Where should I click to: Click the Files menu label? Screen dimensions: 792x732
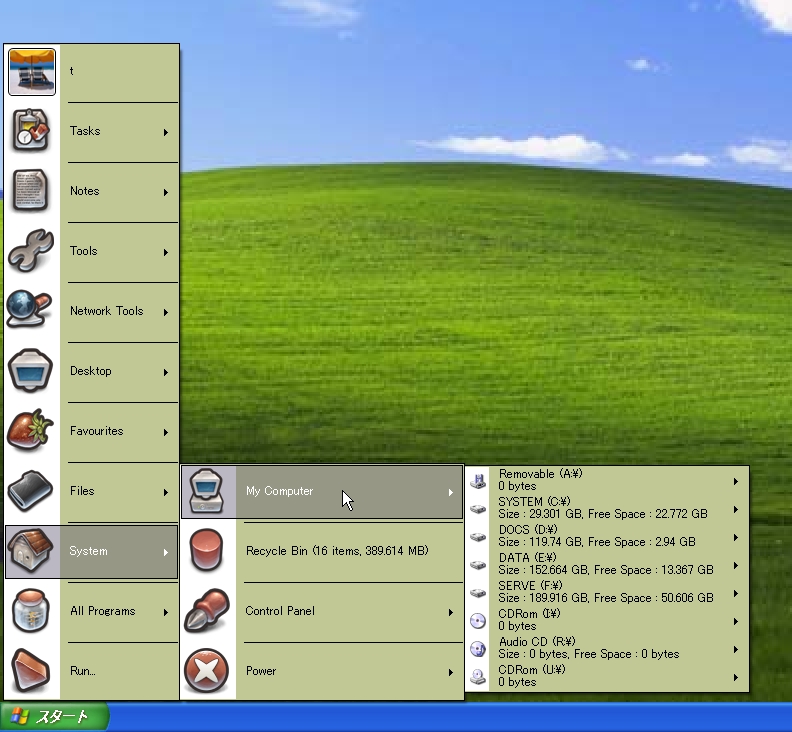(82, 491)
